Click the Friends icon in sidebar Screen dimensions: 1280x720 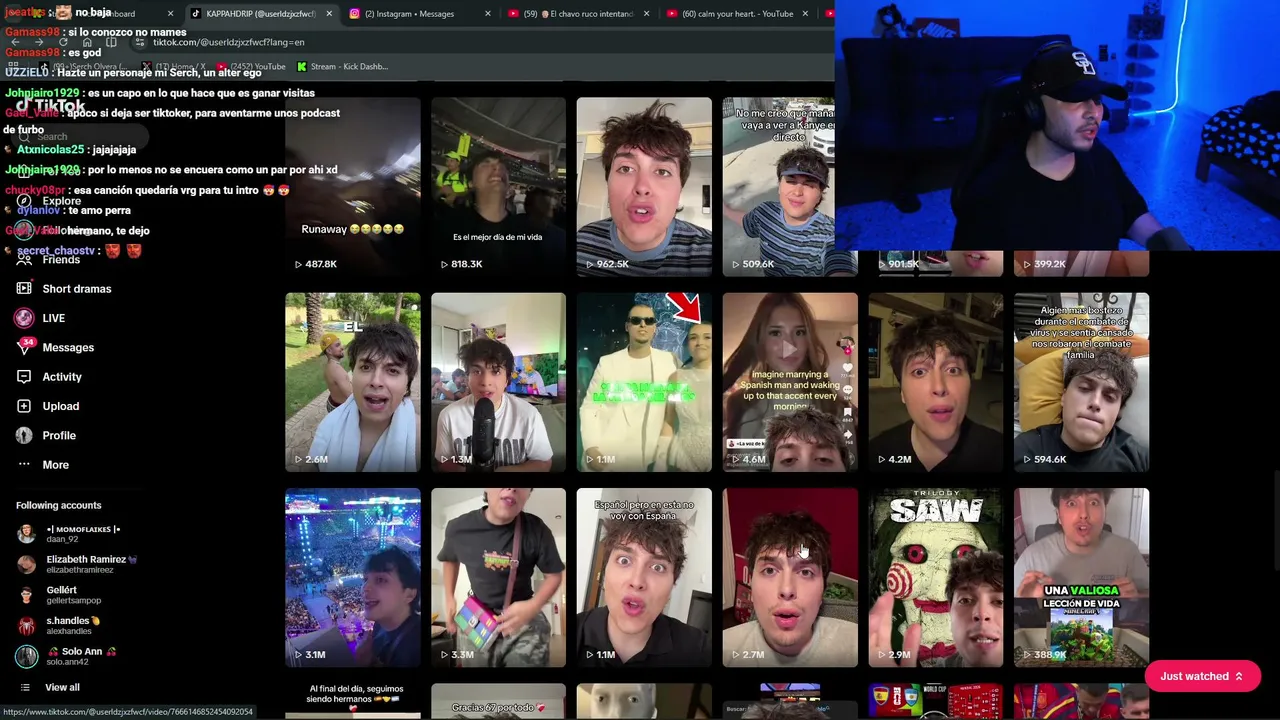(x=24, y=260)
